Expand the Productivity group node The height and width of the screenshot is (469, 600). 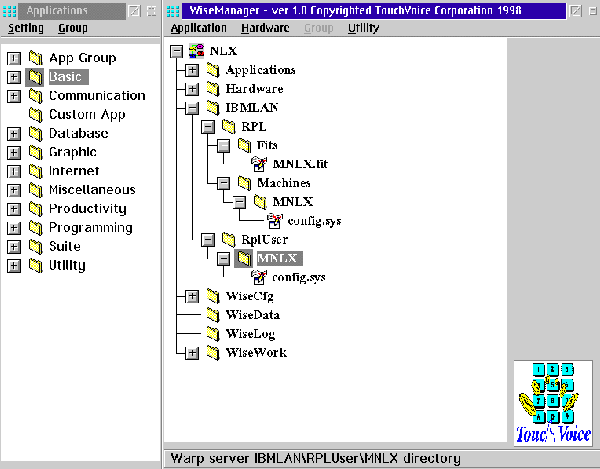point(14,209)
